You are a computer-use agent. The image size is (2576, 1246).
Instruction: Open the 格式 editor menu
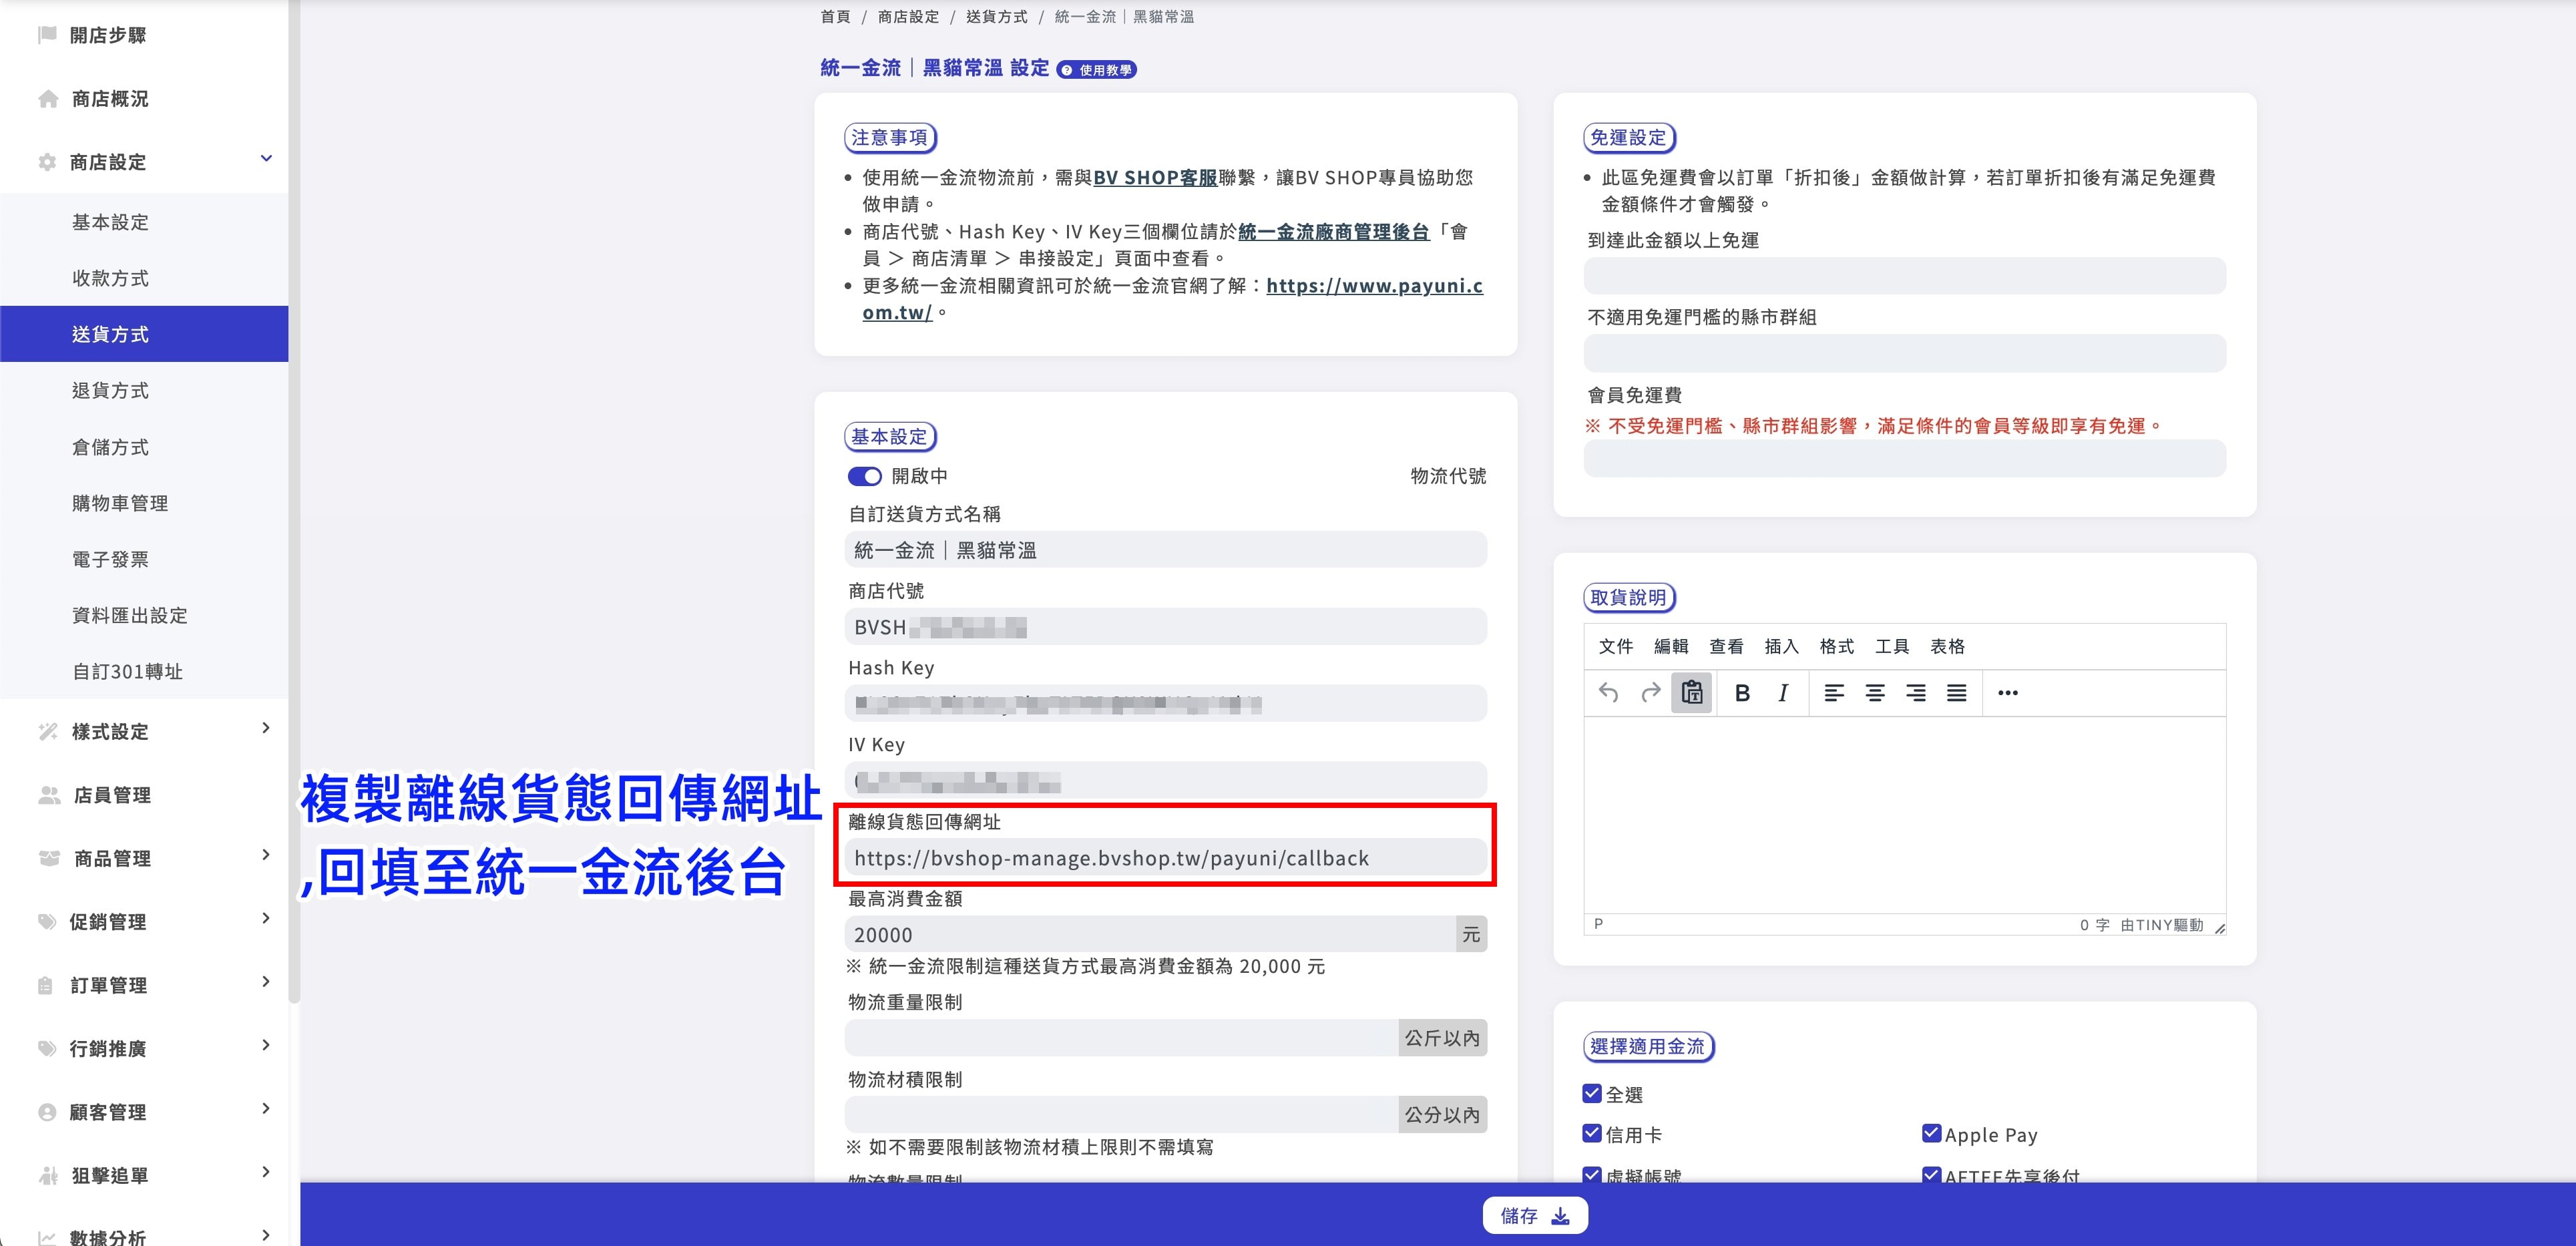point(1837,647)
